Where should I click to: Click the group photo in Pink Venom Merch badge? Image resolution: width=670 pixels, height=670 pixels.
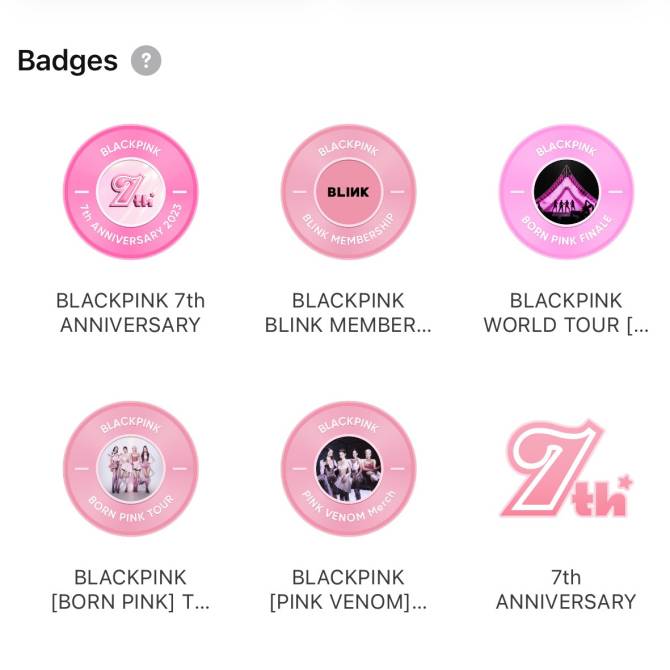(348, 469)
